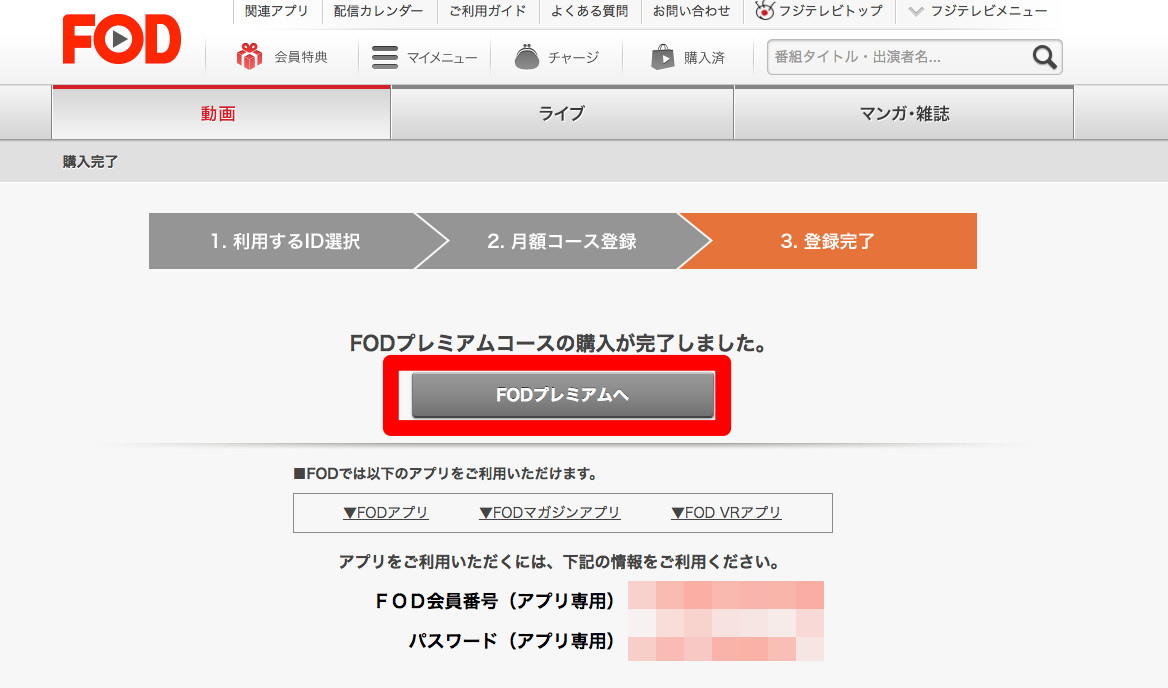Select 会員特典 label
The width and height of the screenshot is (1168, 688).
pyautogui.click(x=301, y=57)
